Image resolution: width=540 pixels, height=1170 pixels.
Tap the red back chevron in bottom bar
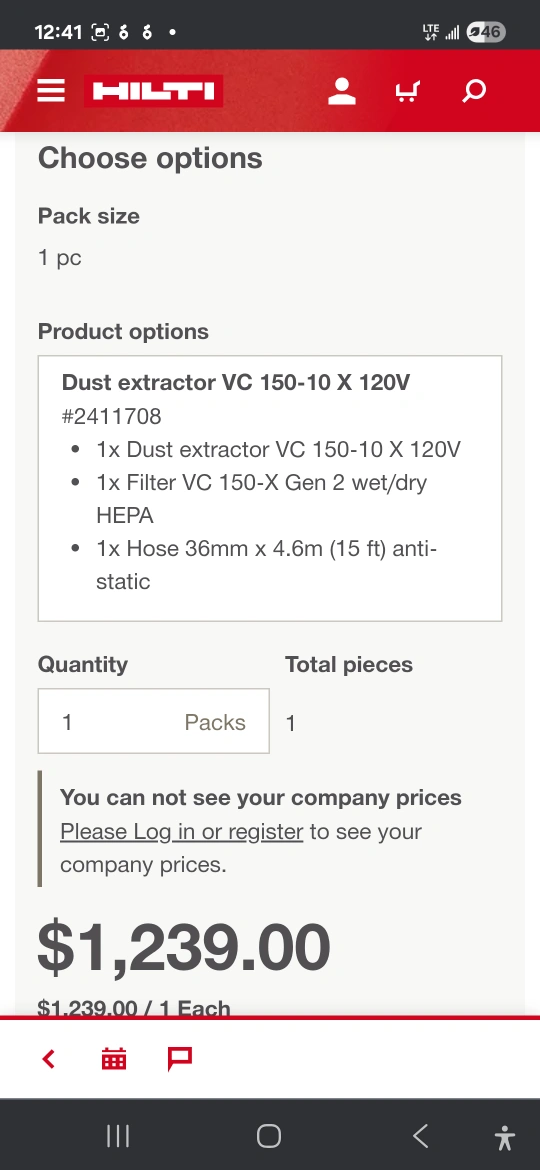(48, 1059)
